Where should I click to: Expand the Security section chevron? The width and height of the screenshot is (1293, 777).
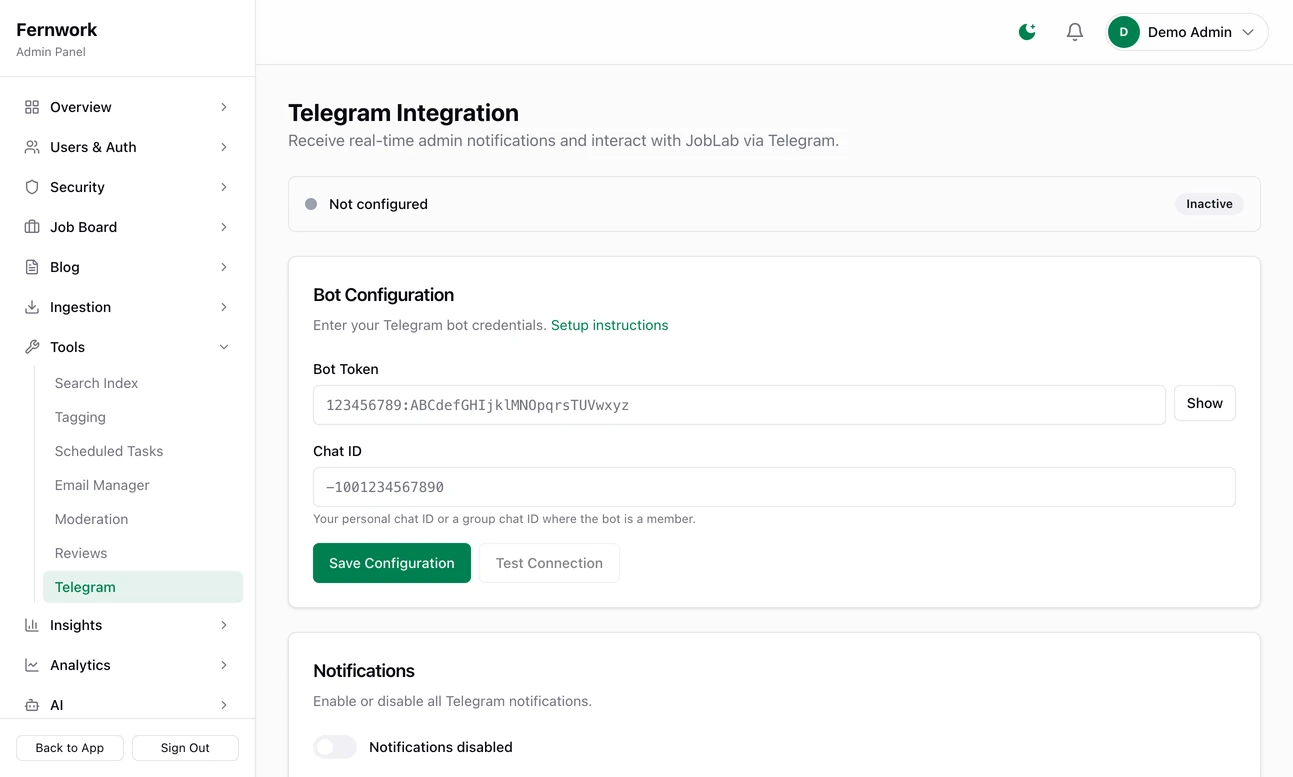tap(224, 187)
